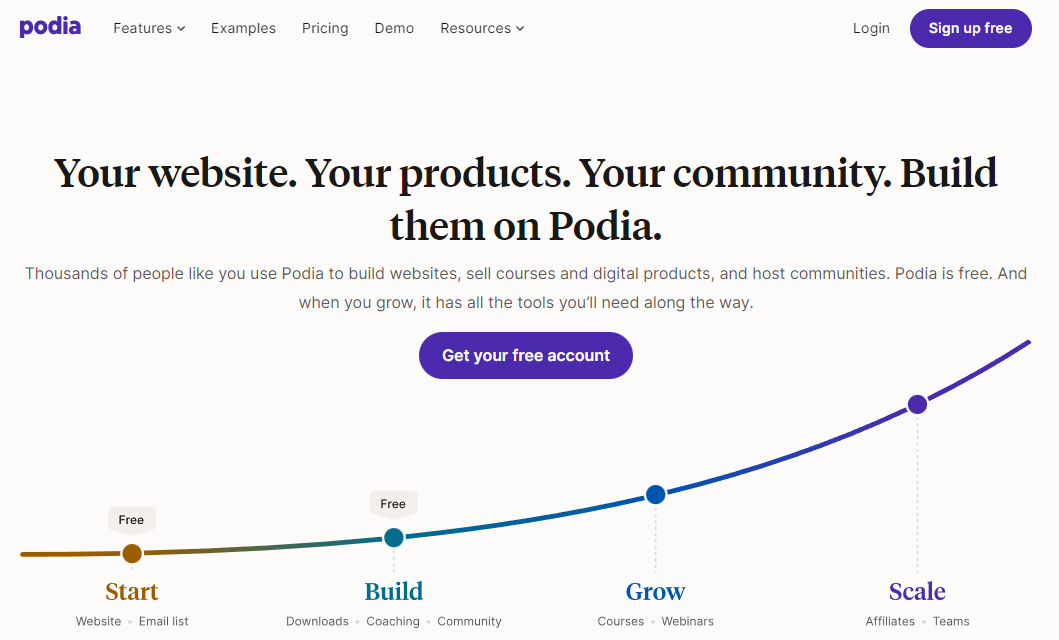1059x640 pixels.
Task: Select the teal Build marker on curve
Action: click(394, 537)
